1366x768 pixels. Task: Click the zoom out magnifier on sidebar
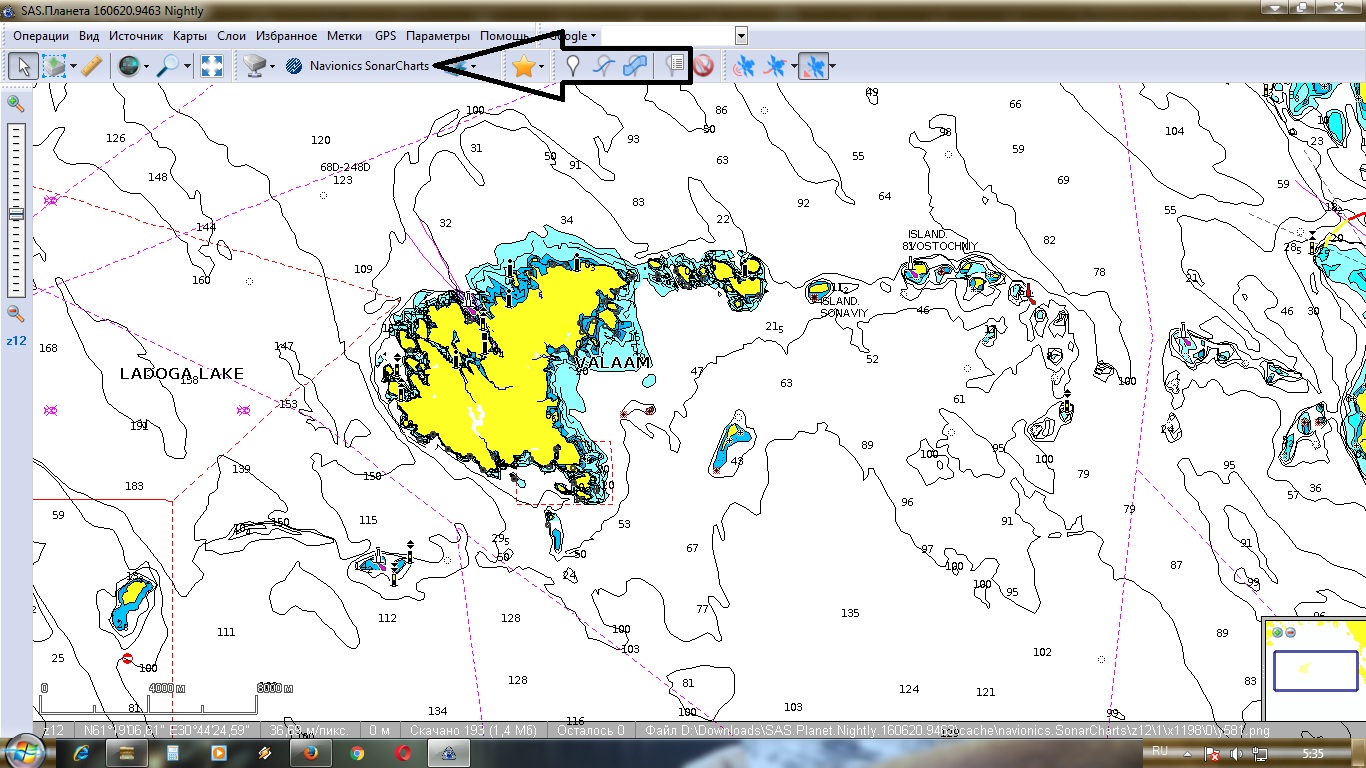coord(15,313)
